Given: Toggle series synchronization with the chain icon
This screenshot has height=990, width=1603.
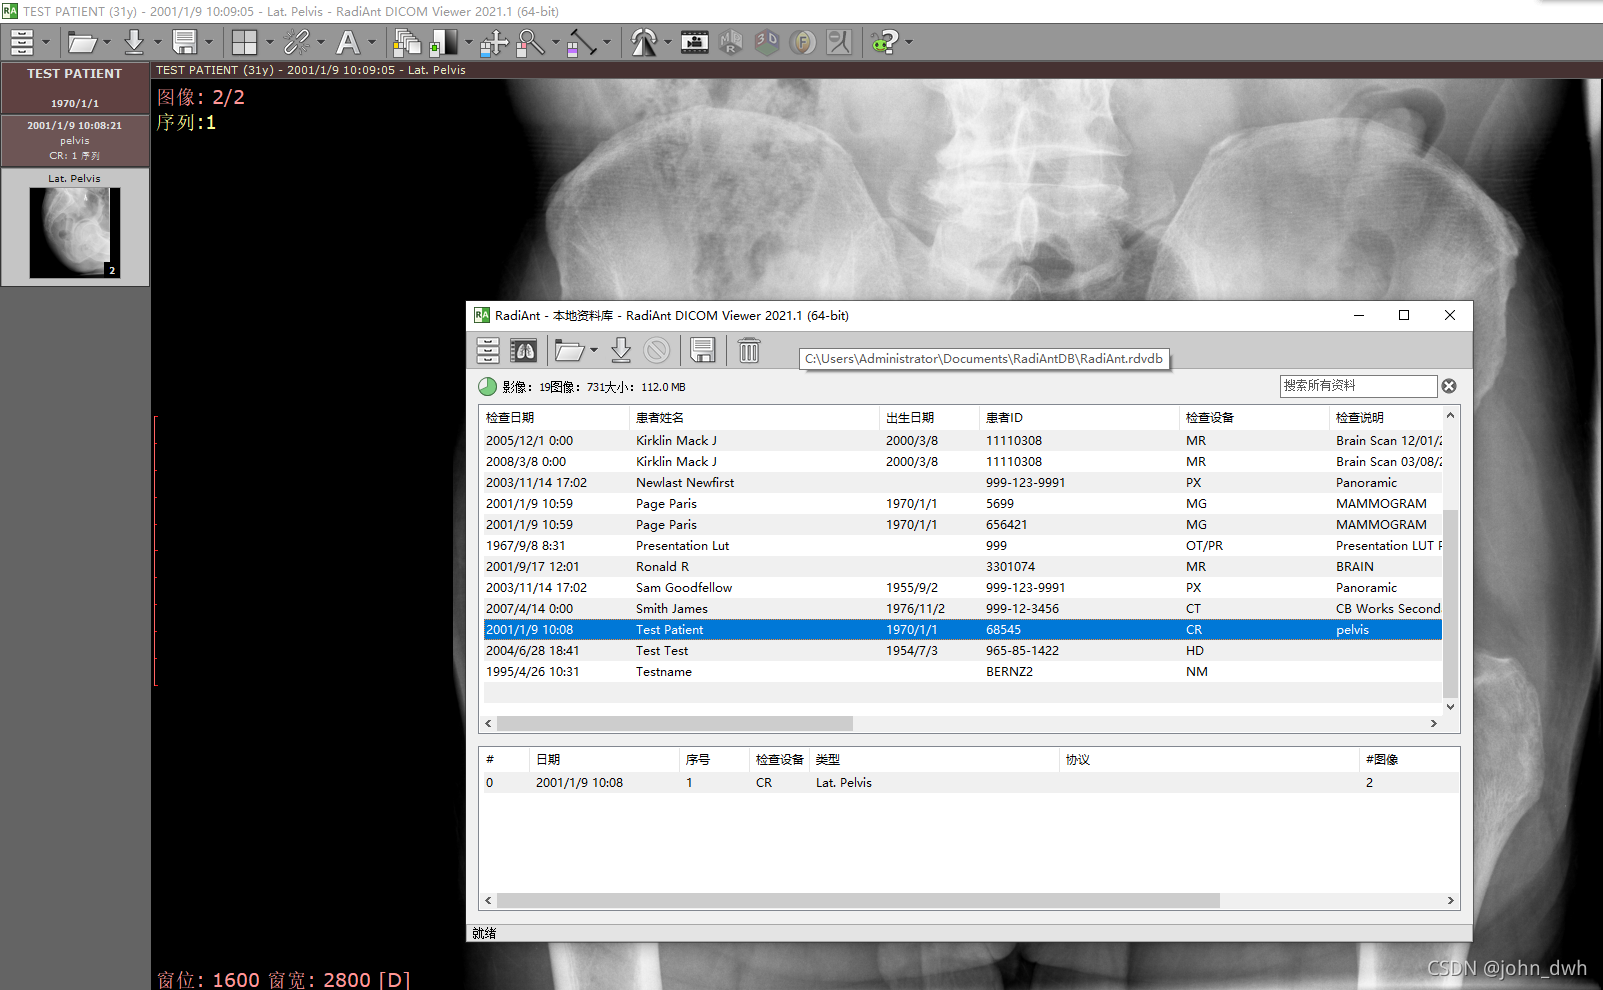Looking at the screenshot, I should 296,42.
